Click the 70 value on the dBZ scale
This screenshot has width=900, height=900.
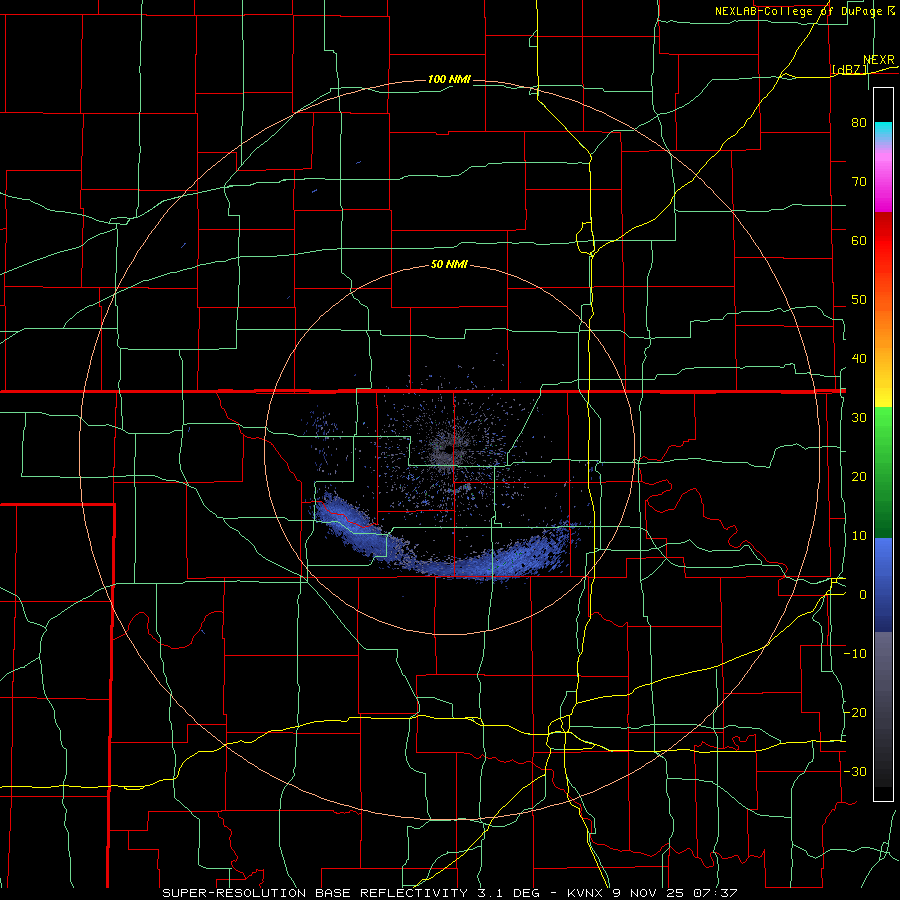click(x=859, y=181)
